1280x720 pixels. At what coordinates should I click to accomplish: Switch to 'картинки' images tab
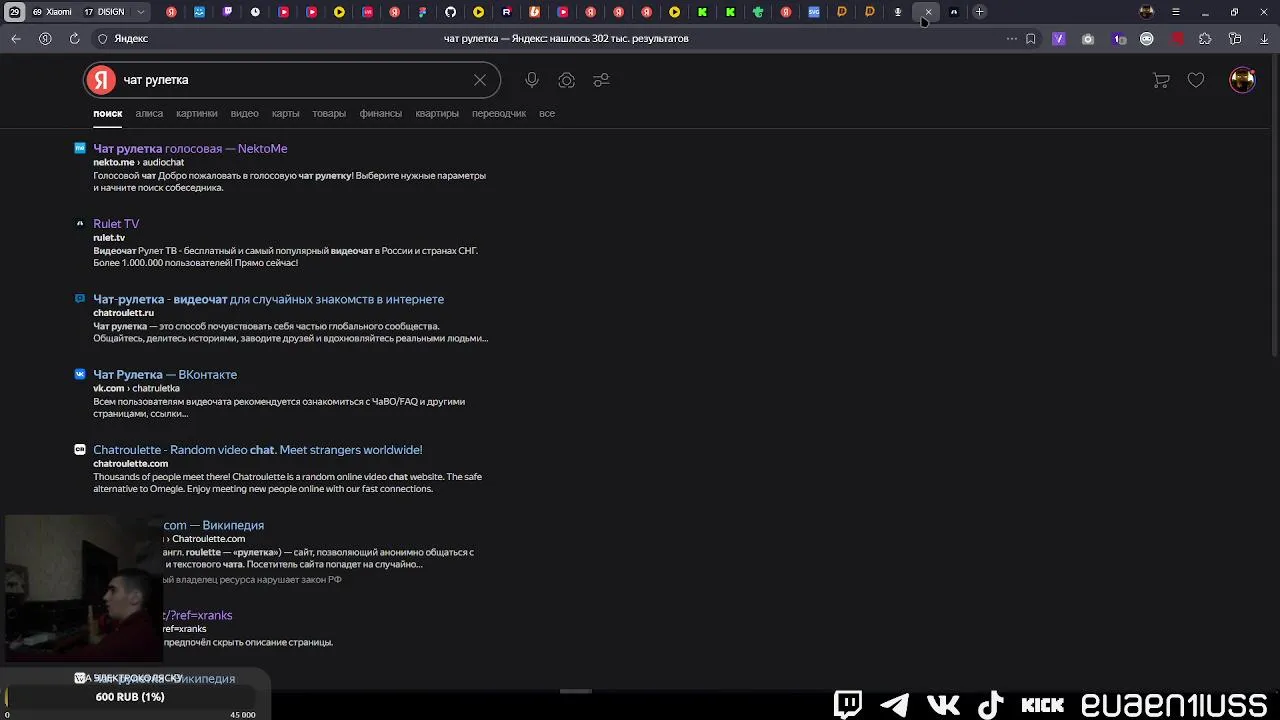(197, 114)
